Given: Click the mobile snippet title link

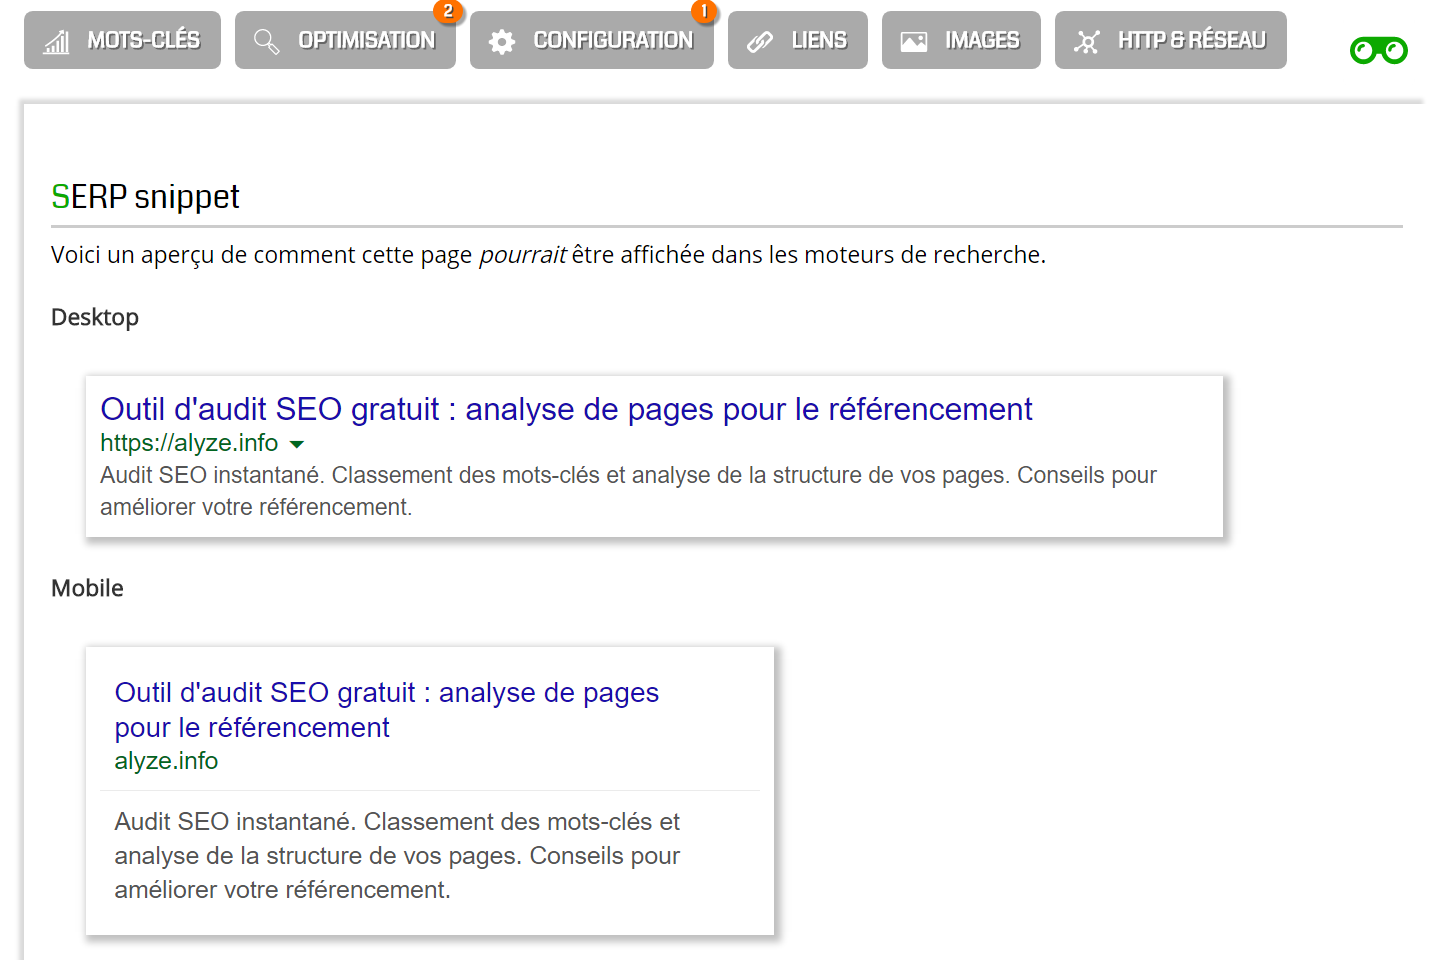Looking at the screenshot, I should 386,709.
